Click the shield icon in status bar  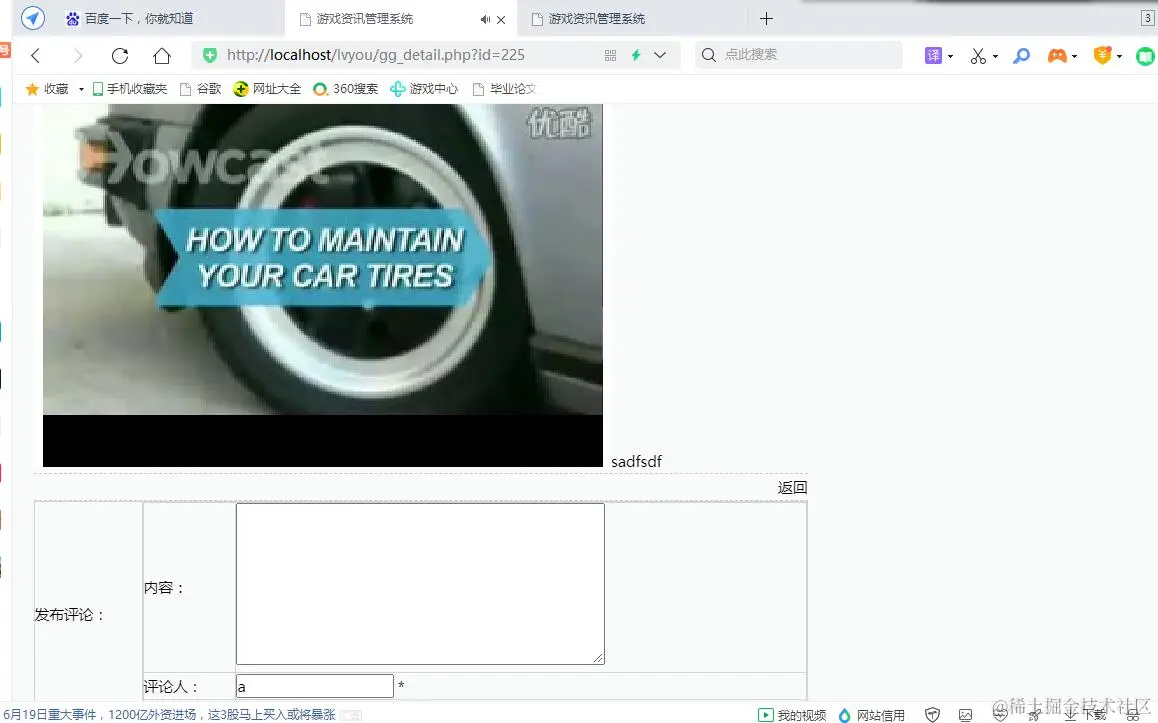click(933, 715)
